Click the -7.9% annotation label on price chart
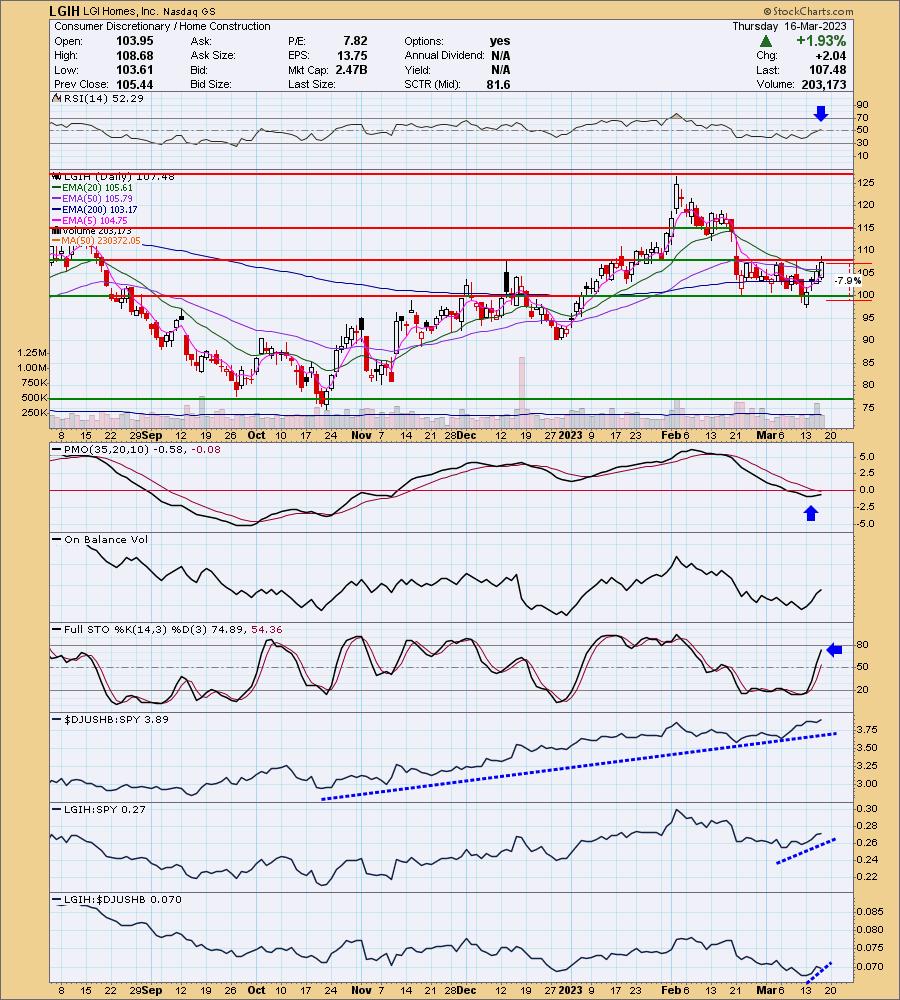Screen dimensions: 900x1000 848,281
